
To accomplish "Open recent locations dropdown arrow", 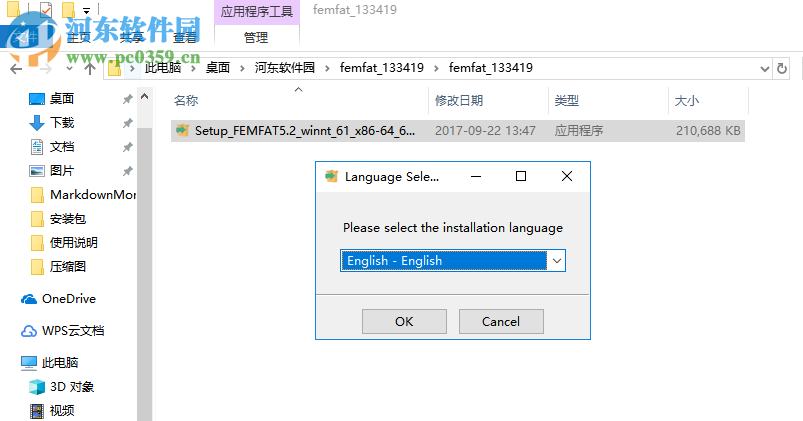I will pyautogui.click(x=70, y=69).
